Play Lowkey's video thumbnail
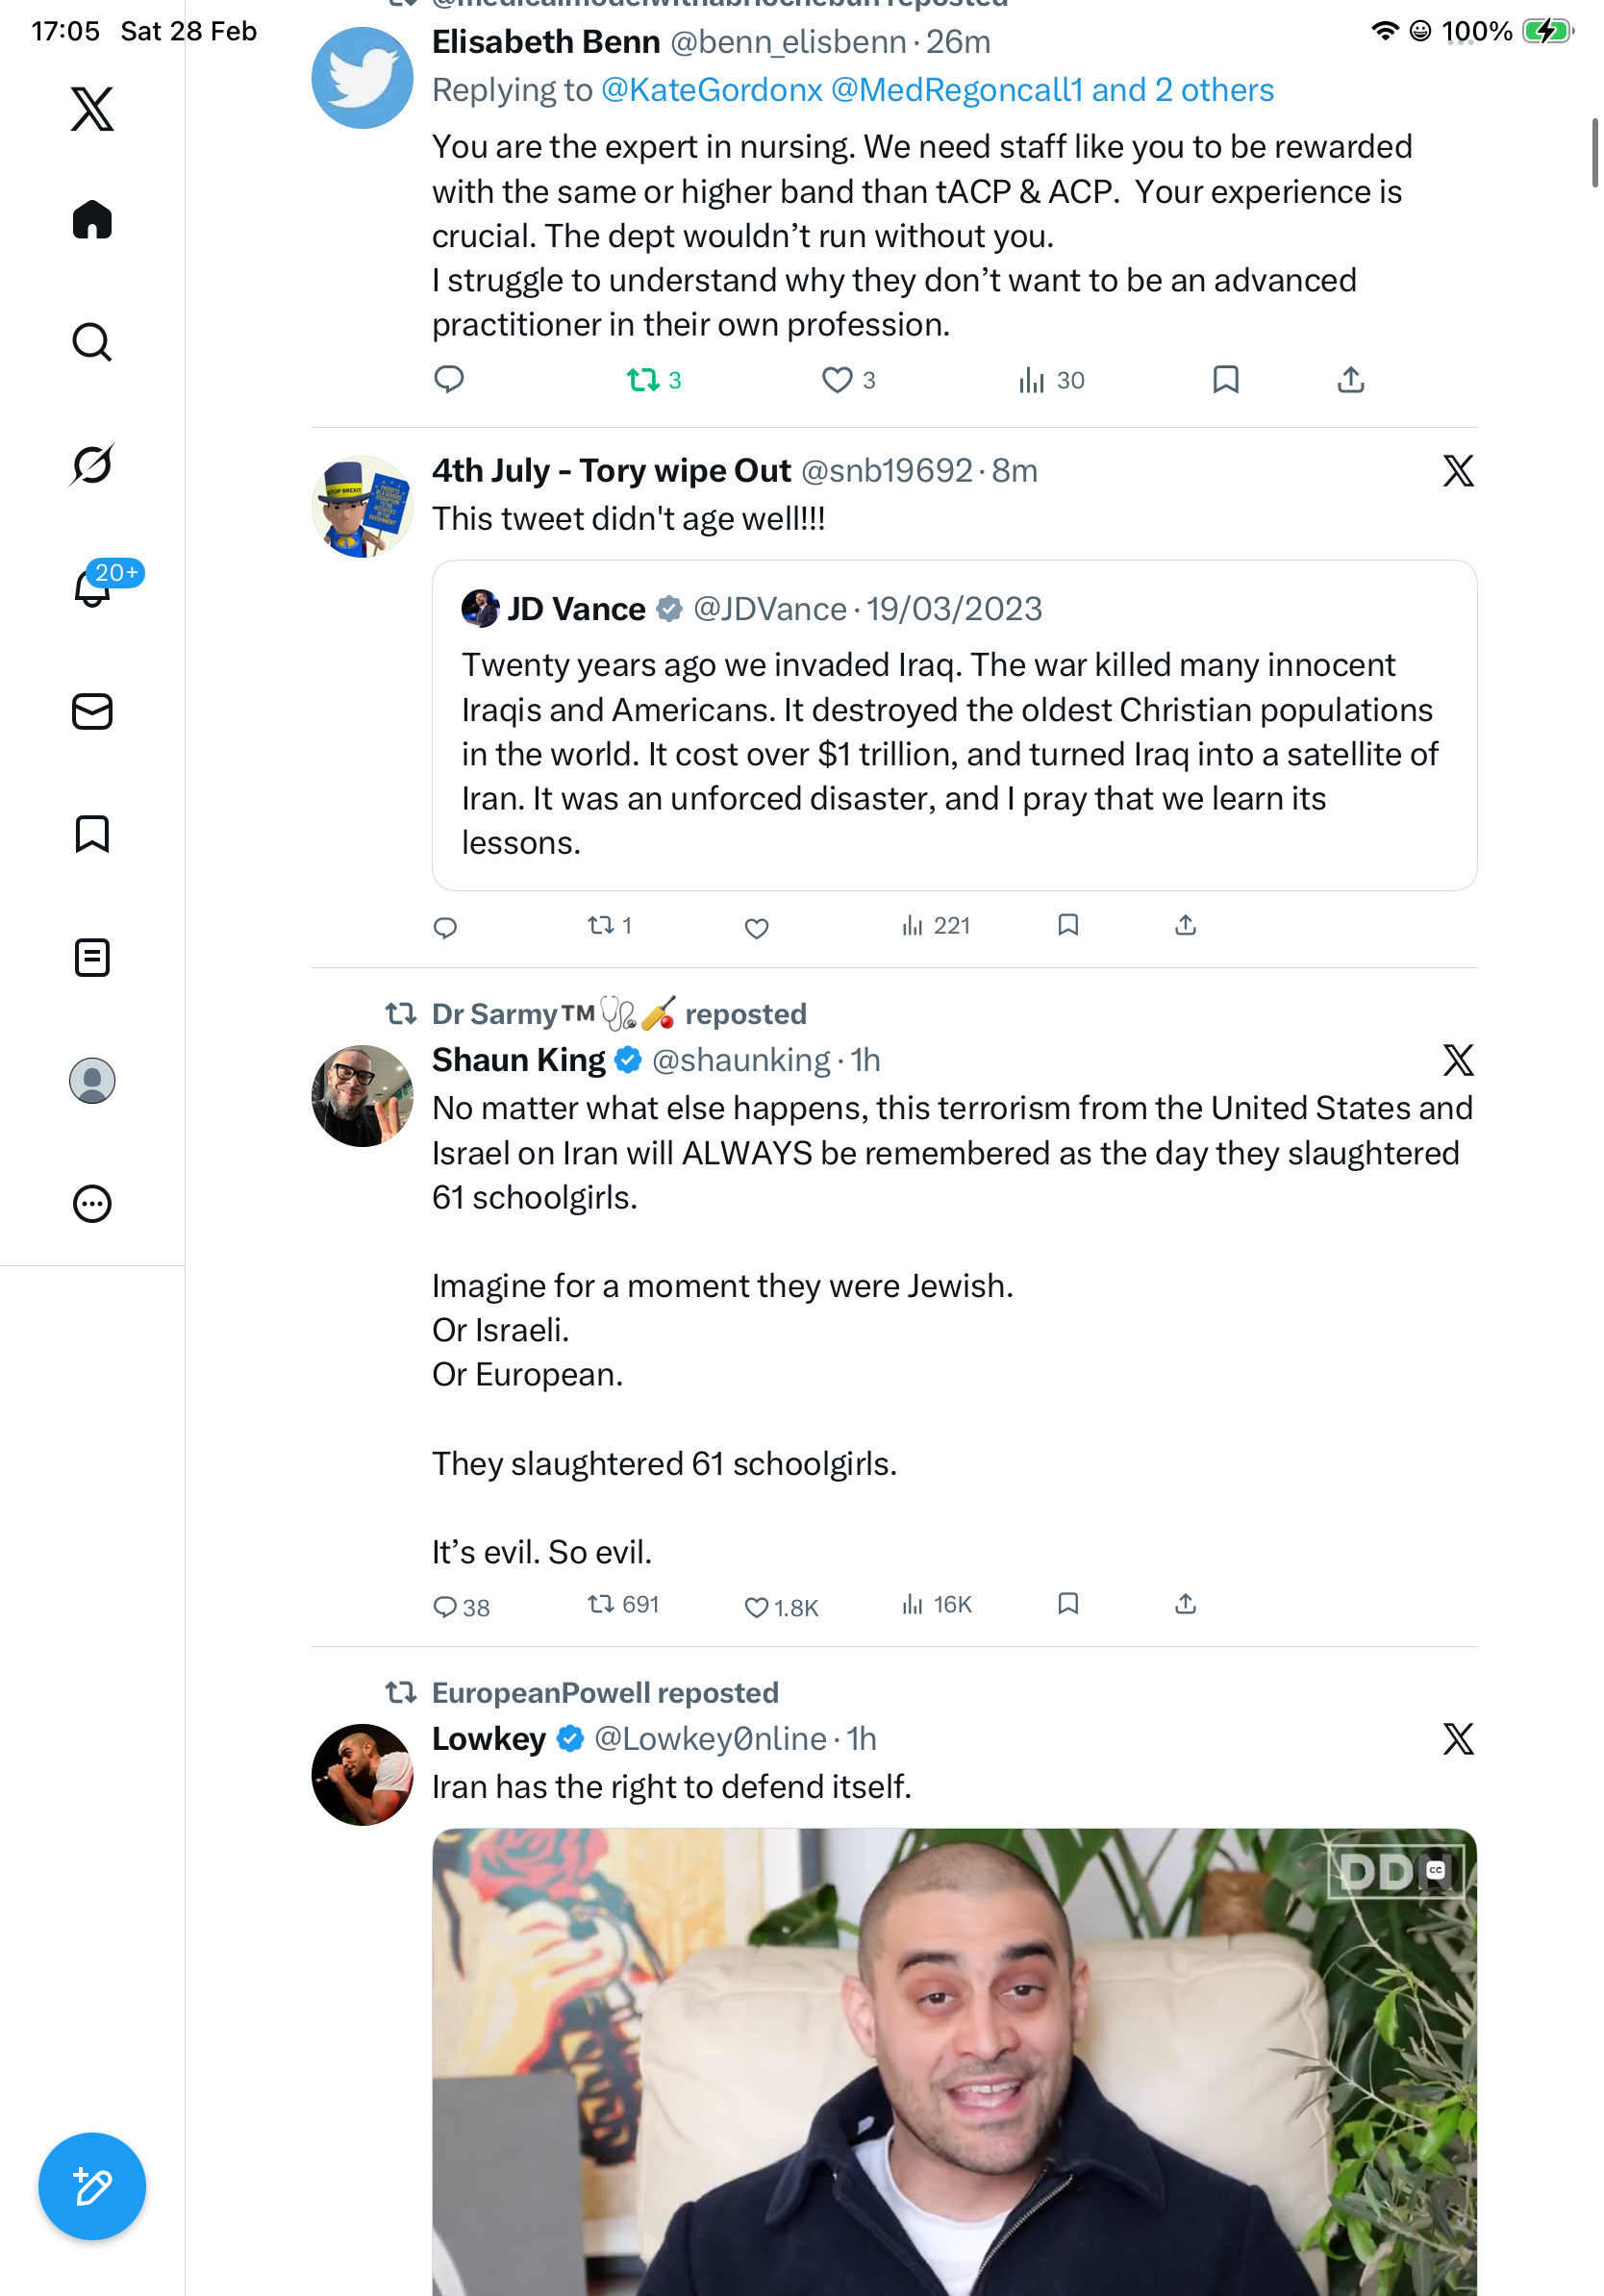This screenshot has width=1604, height=2296. (x=954, y=2060)
